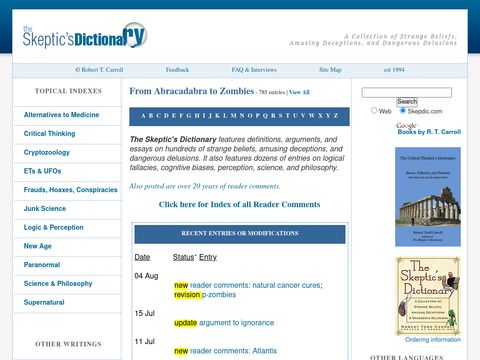Open argument to ignorance entry

[x=236, y=323]
